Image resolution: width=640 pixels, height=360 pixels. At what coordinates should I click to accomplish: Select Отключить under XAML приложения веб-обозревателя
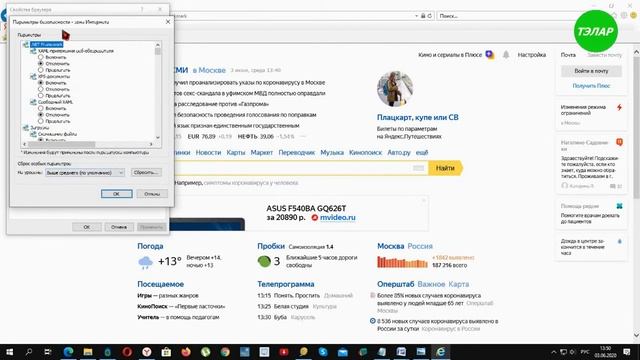[x=40, y=64]
